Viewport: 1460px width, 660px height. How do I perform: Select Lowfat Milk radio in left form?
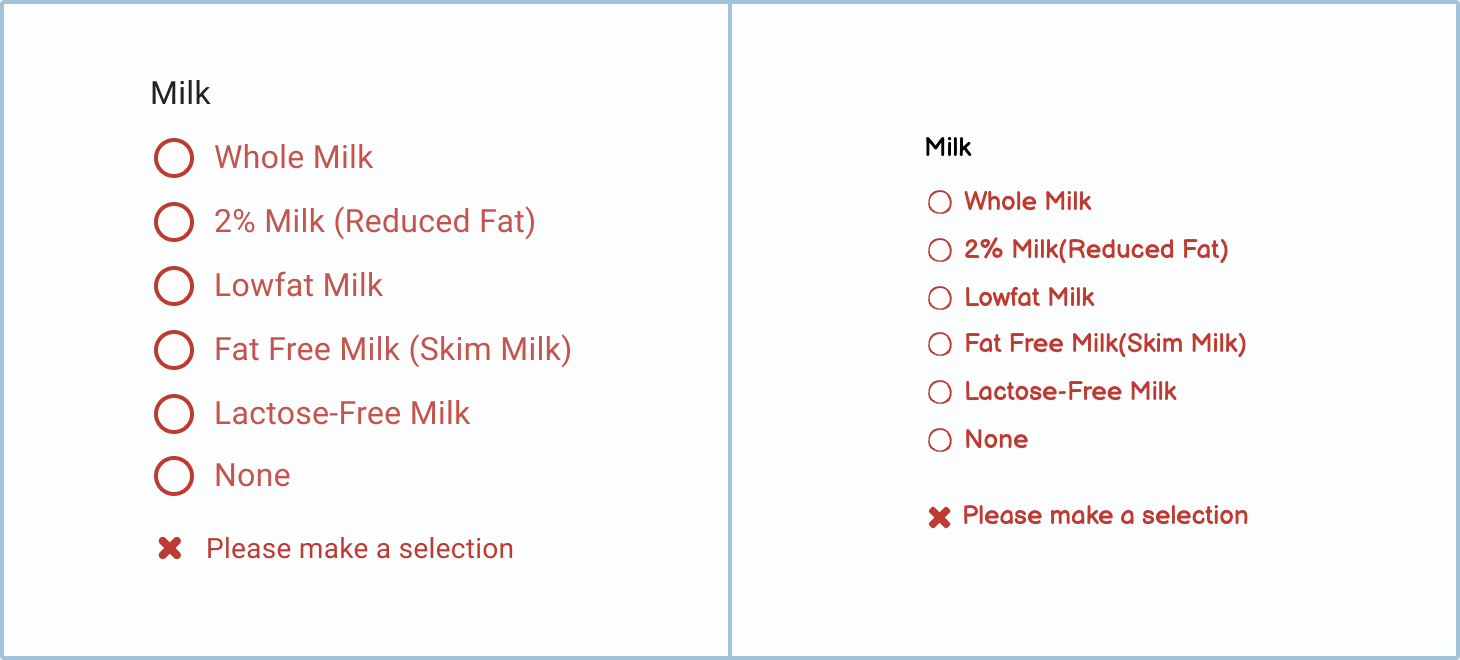coord(174,286)
